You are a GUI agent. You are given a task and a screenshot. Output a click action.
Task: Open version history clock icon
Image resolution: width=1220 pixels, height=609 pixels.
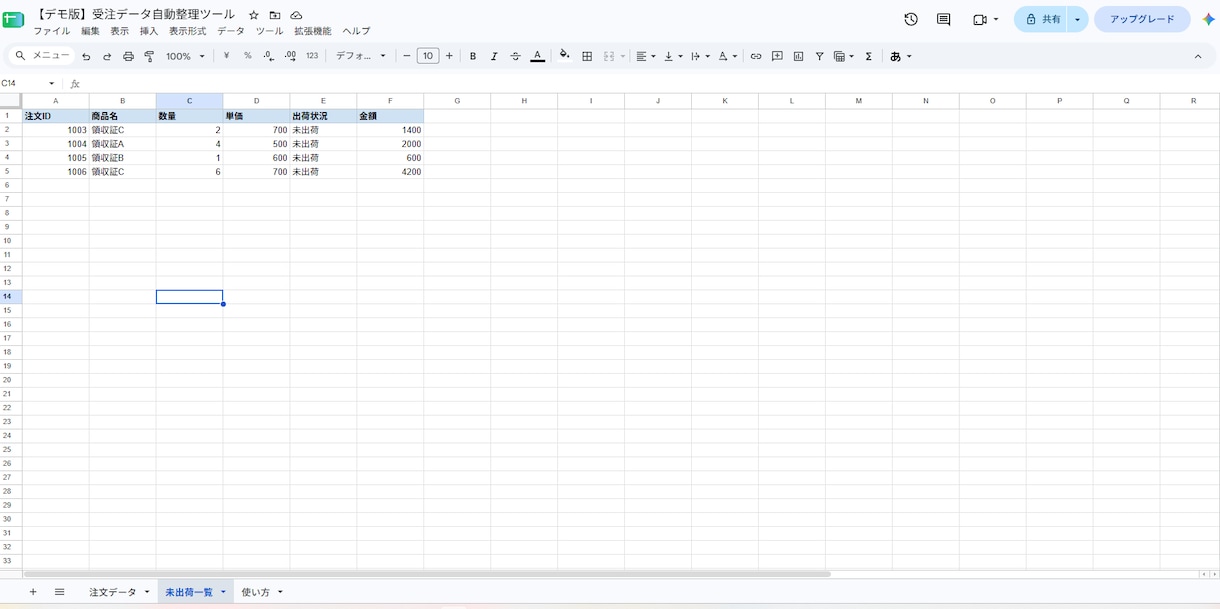[911, 19]
